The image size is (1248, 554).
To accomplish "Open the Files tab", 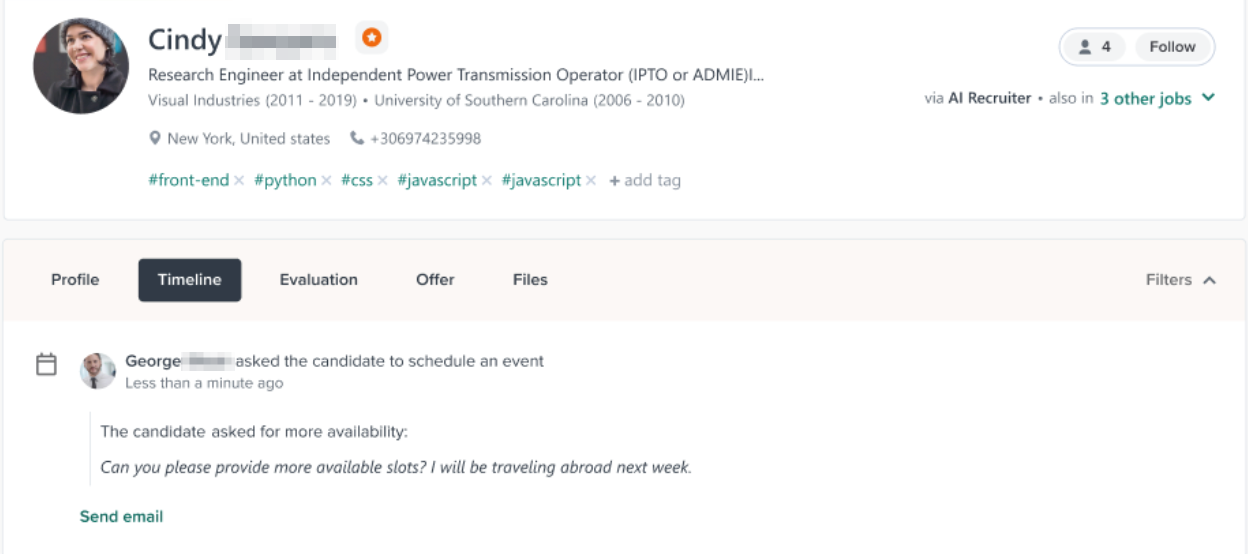I will 530,280.
